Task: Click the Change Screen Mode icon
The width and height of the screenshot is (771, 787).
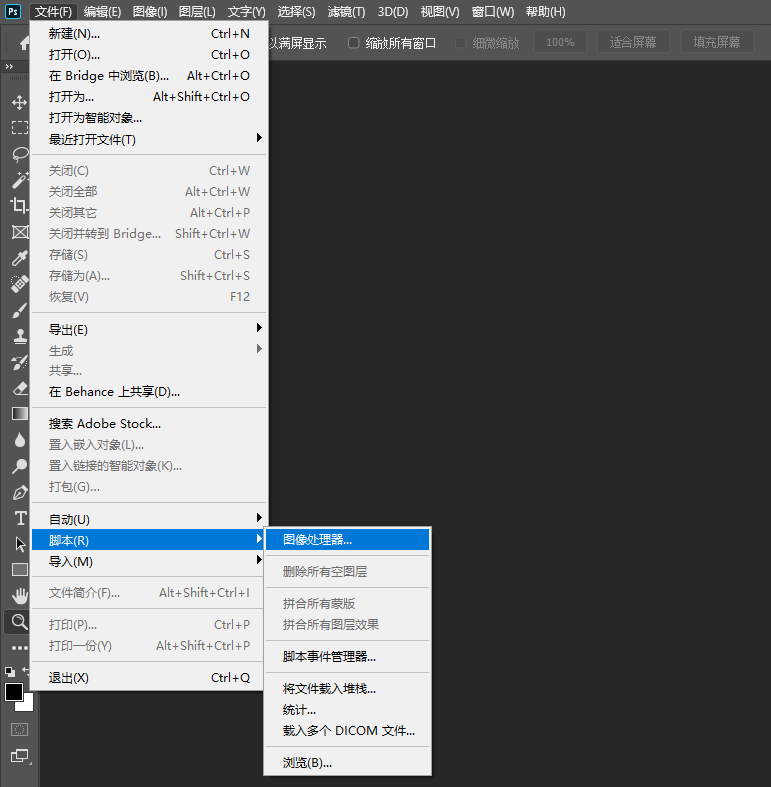Action: point(20,755)
